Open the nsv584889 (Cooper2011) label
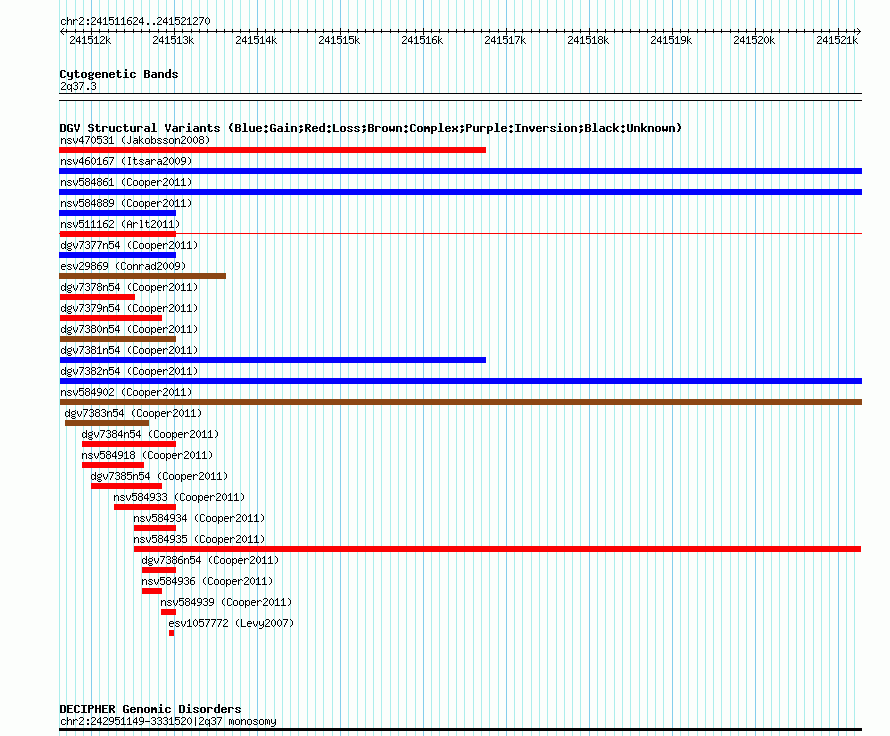Image resolution: width=890 pixels, height=736 pixels. pyautogui.click(x=126, y=203)
